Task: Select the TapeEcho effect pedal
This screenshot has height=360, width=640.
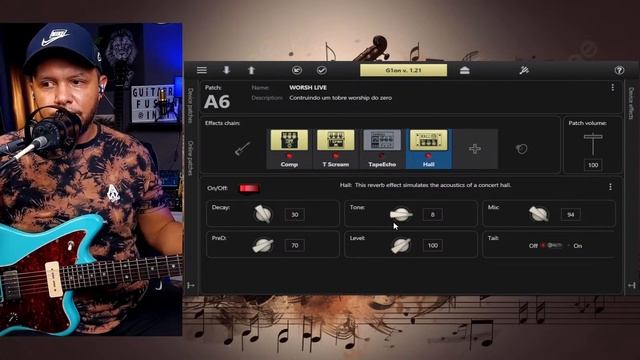Action: (382, 149)
